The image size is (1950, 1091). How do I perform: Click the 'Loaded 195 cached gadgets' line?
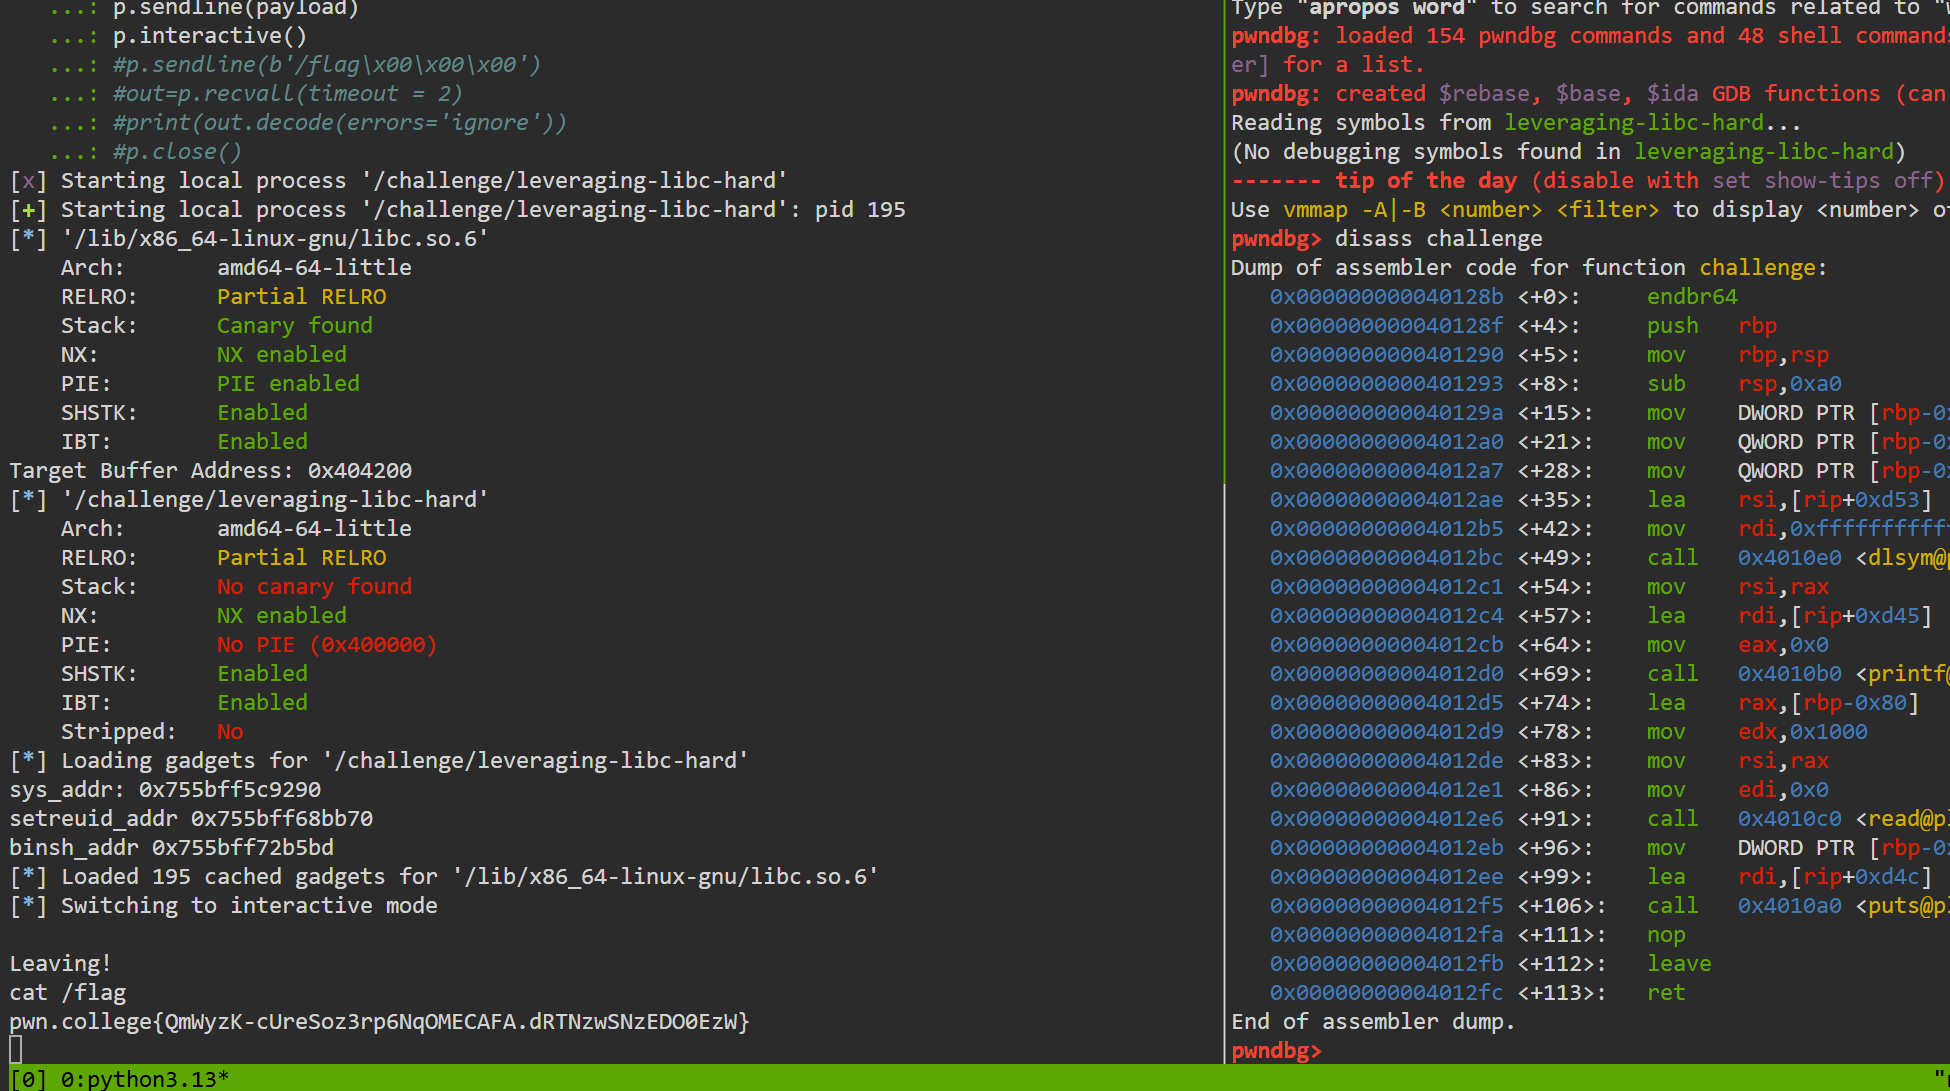tap(444, 877)
